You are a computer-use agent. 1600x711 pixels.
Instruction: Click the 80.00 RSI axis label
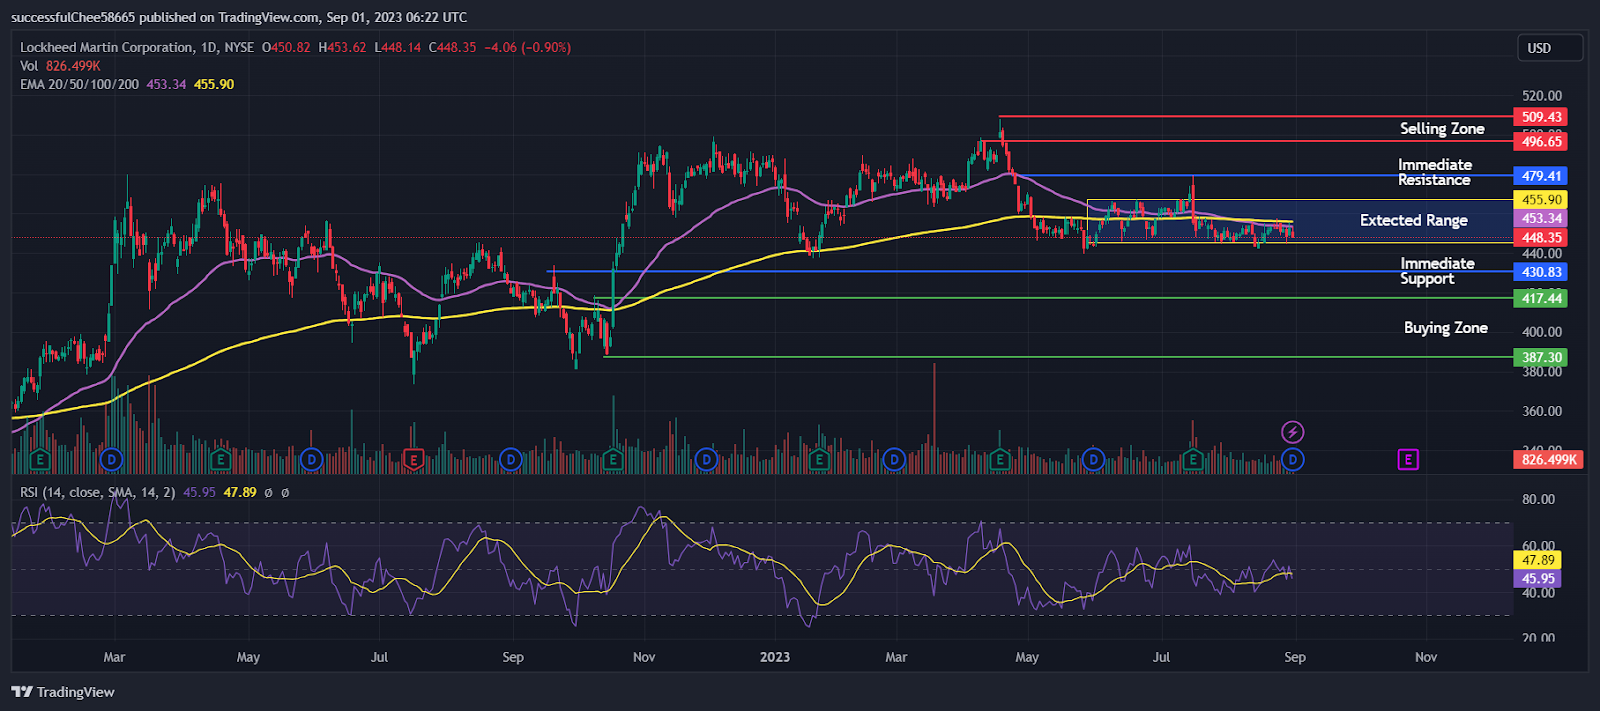point(1538,499)
